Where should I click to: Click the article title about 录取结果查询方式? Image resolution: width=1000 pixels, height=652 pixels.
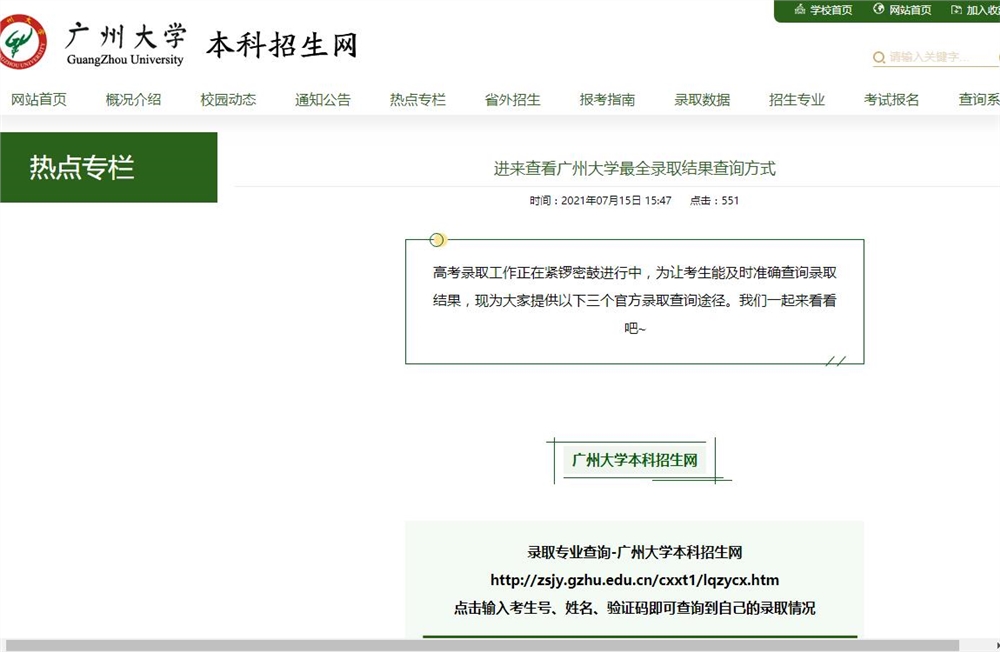635,168
